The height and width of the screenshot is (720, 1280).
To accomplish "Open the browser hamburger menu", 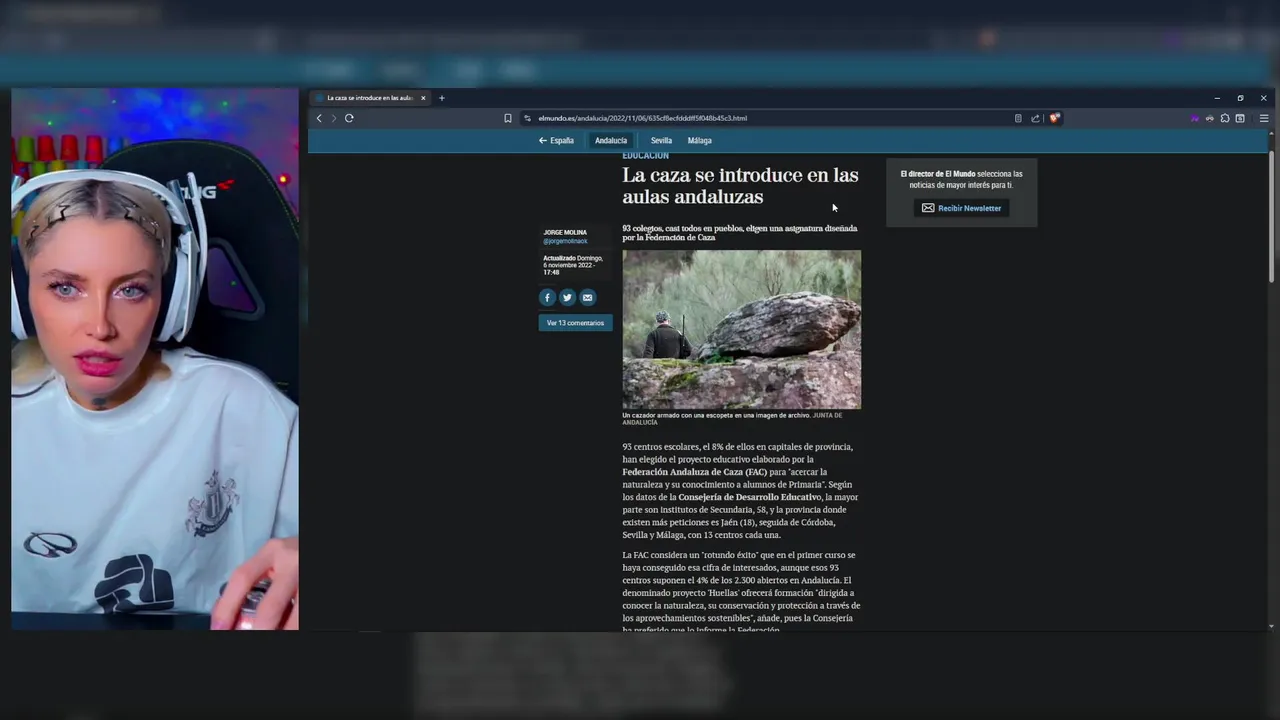I will [x=1264, y=118].
